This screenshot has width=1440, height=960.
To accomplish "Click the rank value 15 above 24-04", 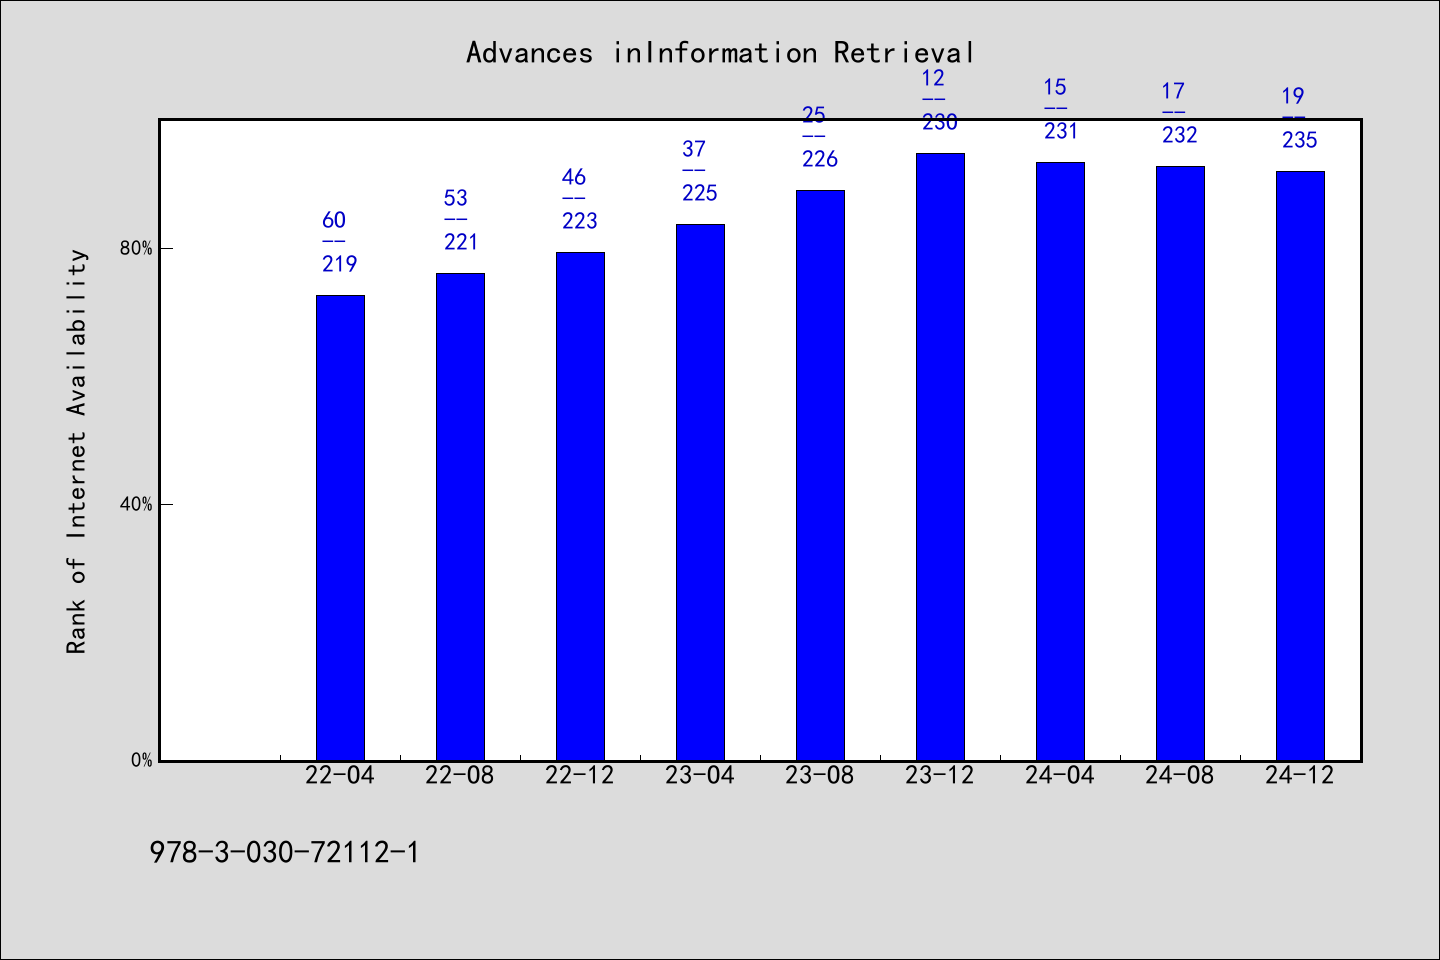I will [x=1055, y=88].
